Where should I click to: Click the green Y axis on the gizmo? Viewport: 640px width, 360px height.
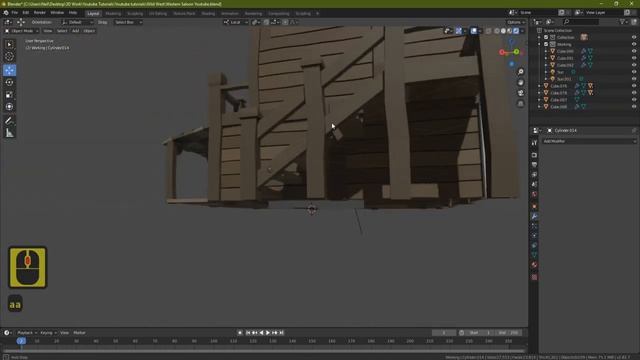(516, 51)
